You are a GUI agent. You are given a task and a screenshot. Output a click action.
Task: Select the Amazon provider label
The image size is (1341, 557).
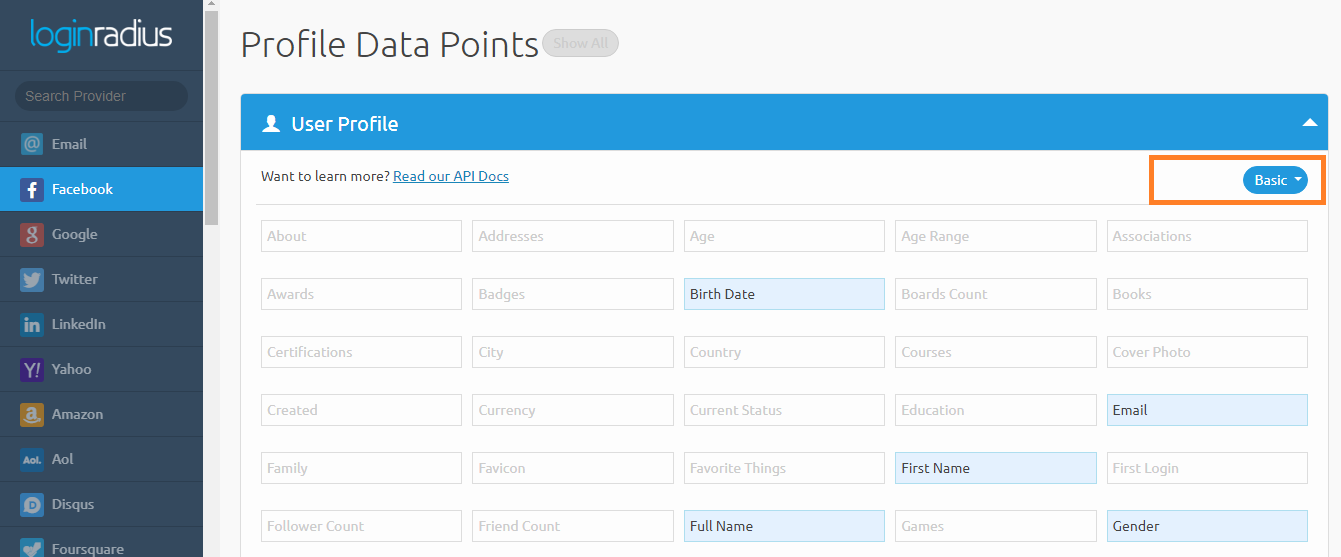77,414
